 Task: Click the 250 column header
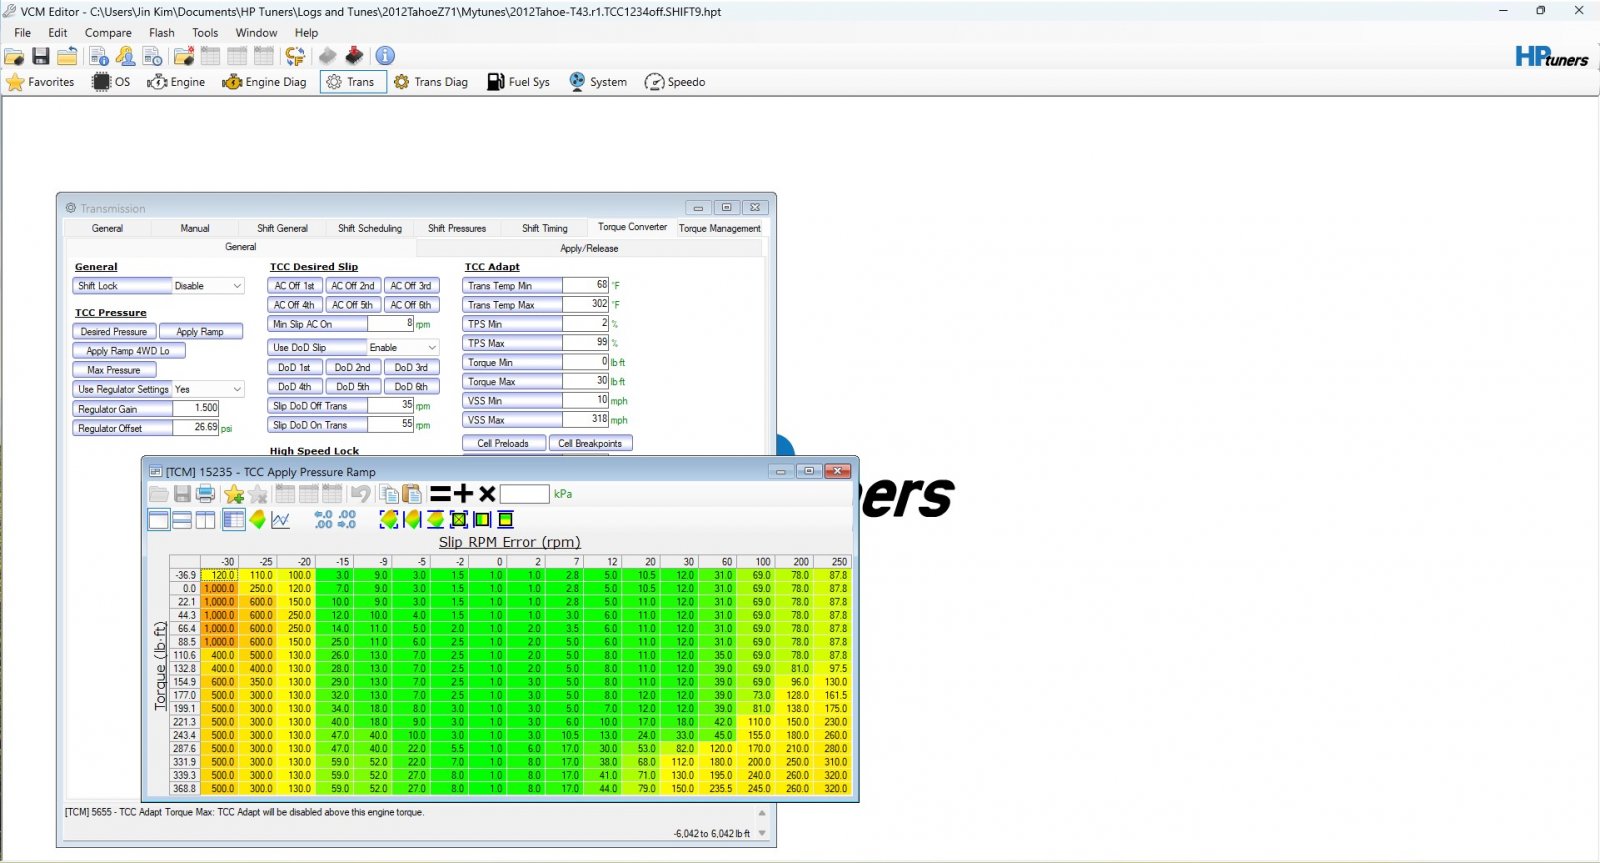834,562
